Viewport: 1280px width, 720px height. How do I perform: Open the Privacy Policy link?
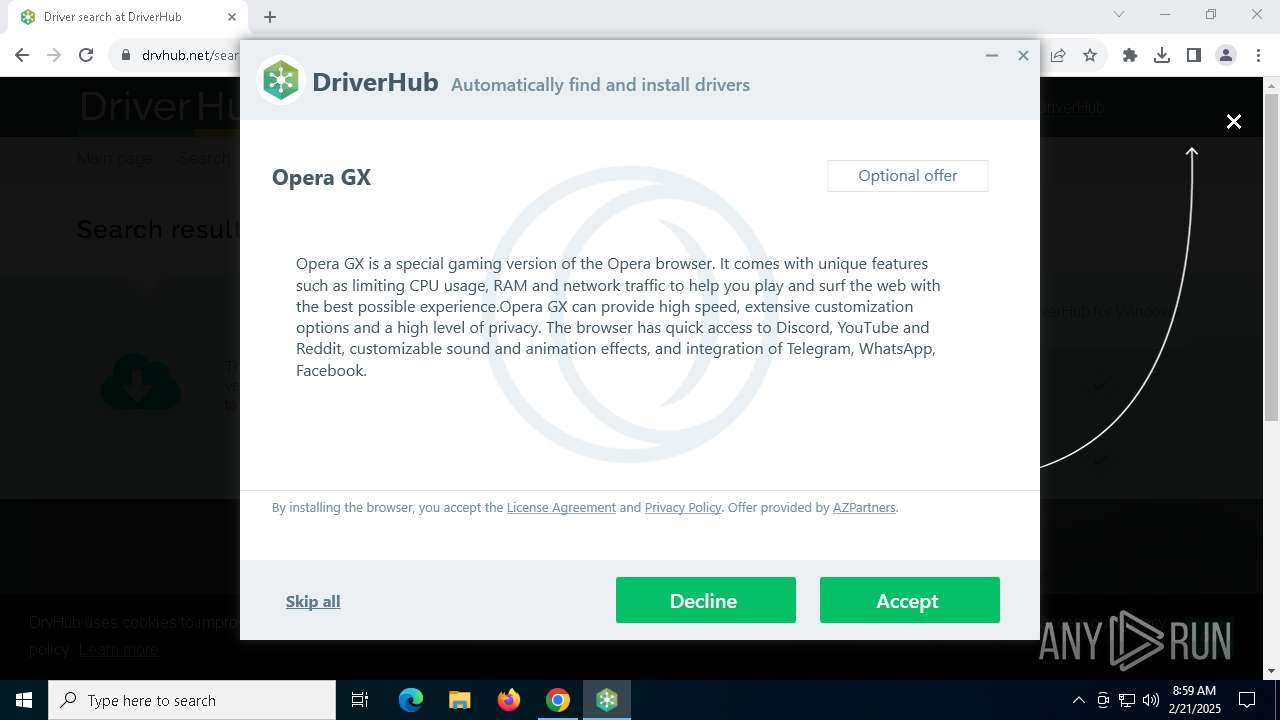tap(683, 507)
